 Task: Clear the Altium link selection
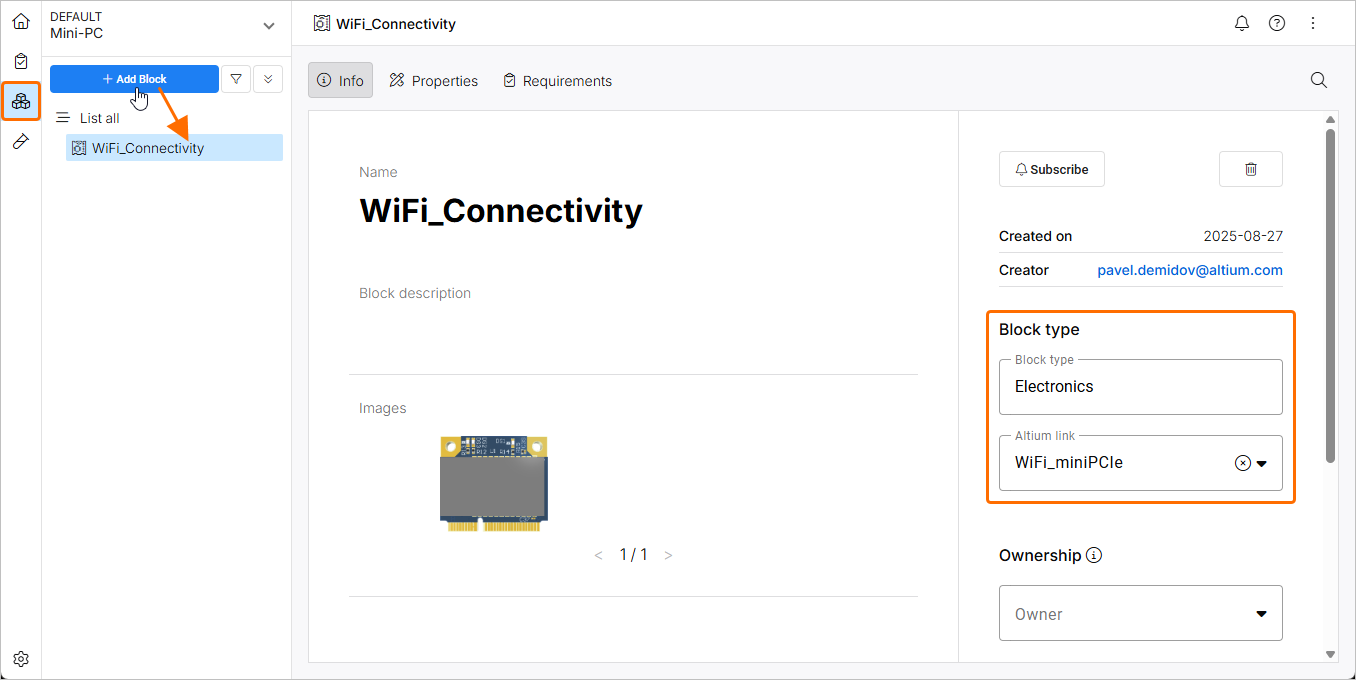click(x=1242, y=463)
